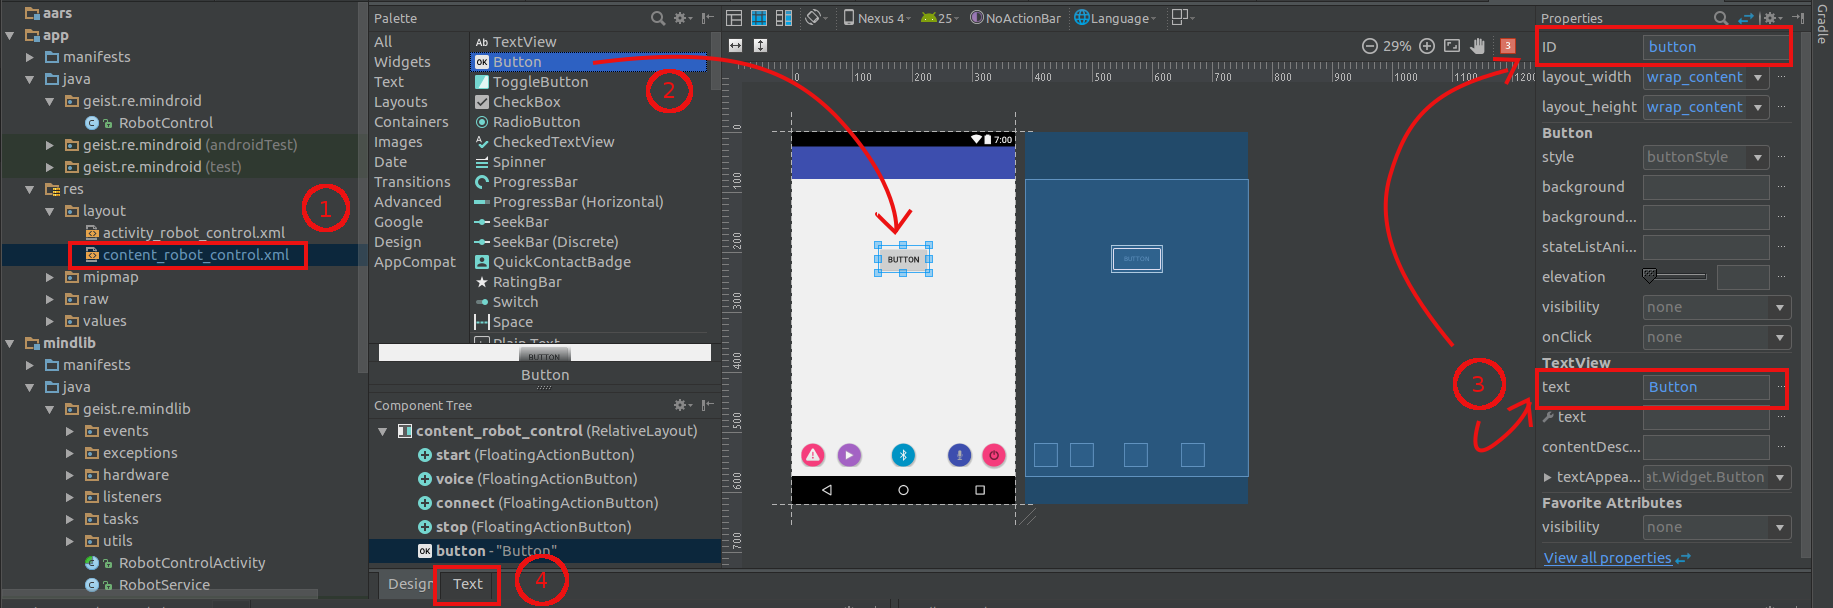Open the Nexus 4 device selector
Image resolution: width=1833 pixels, height=608 pixels.
point(877,18)
